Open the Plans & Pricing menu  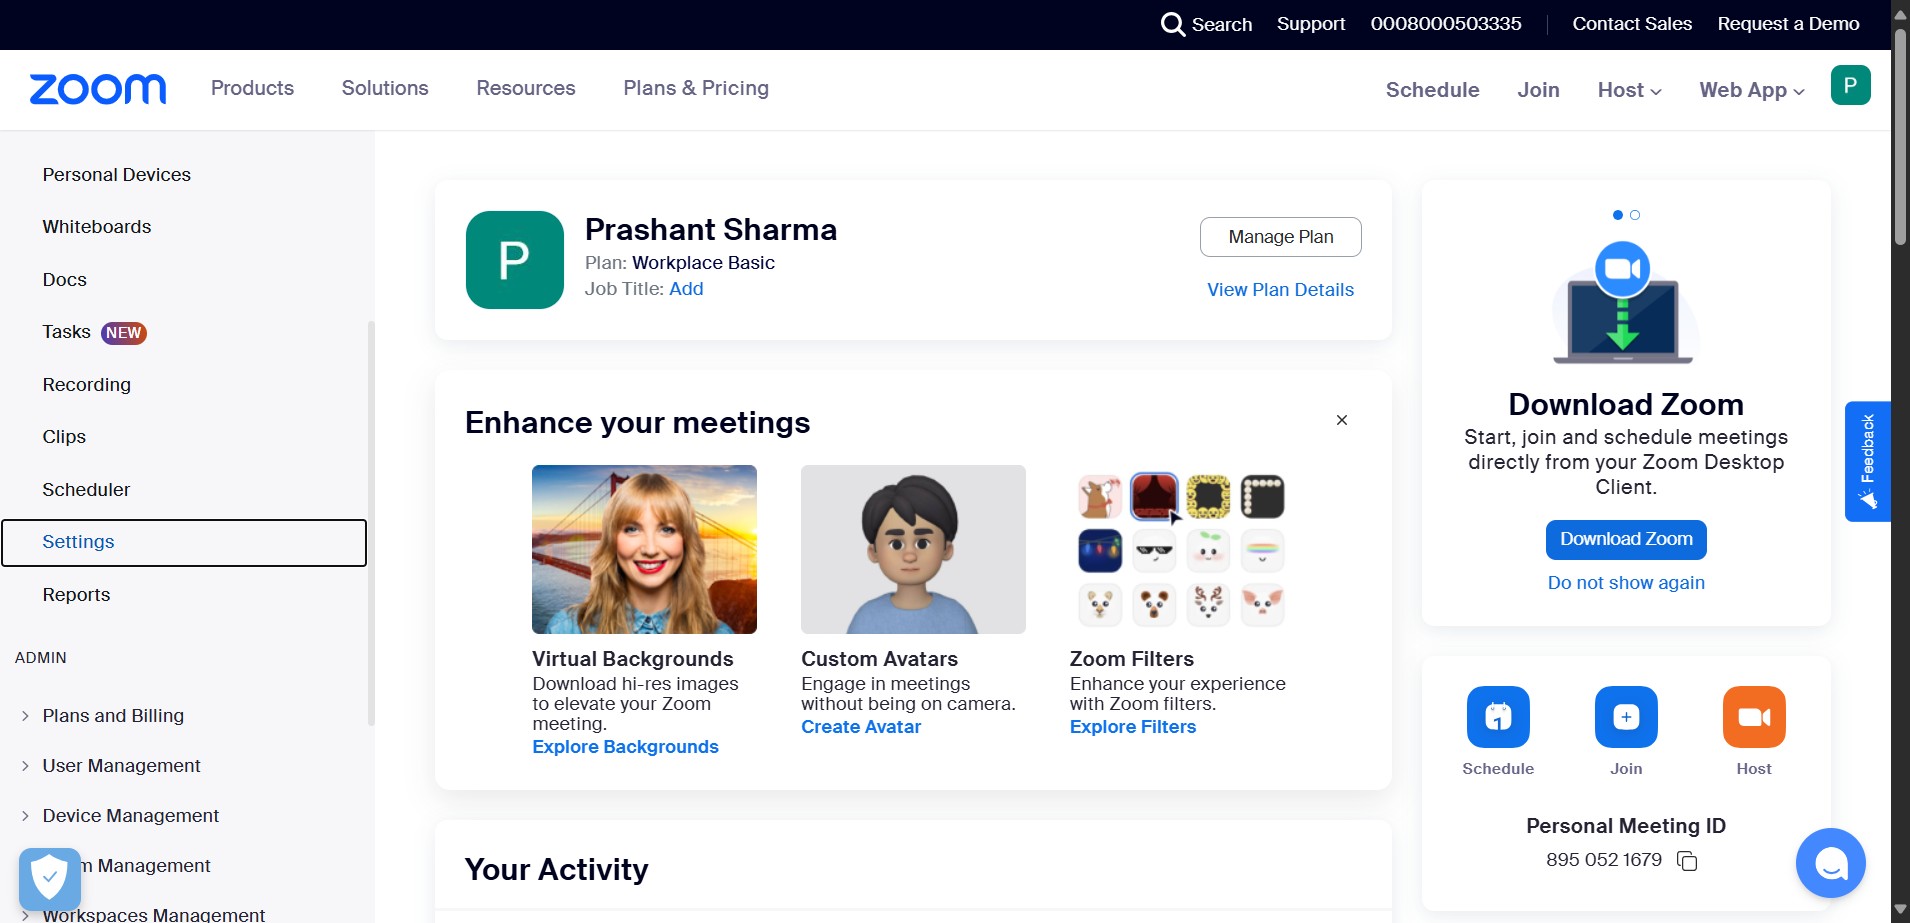pos(696,88)
